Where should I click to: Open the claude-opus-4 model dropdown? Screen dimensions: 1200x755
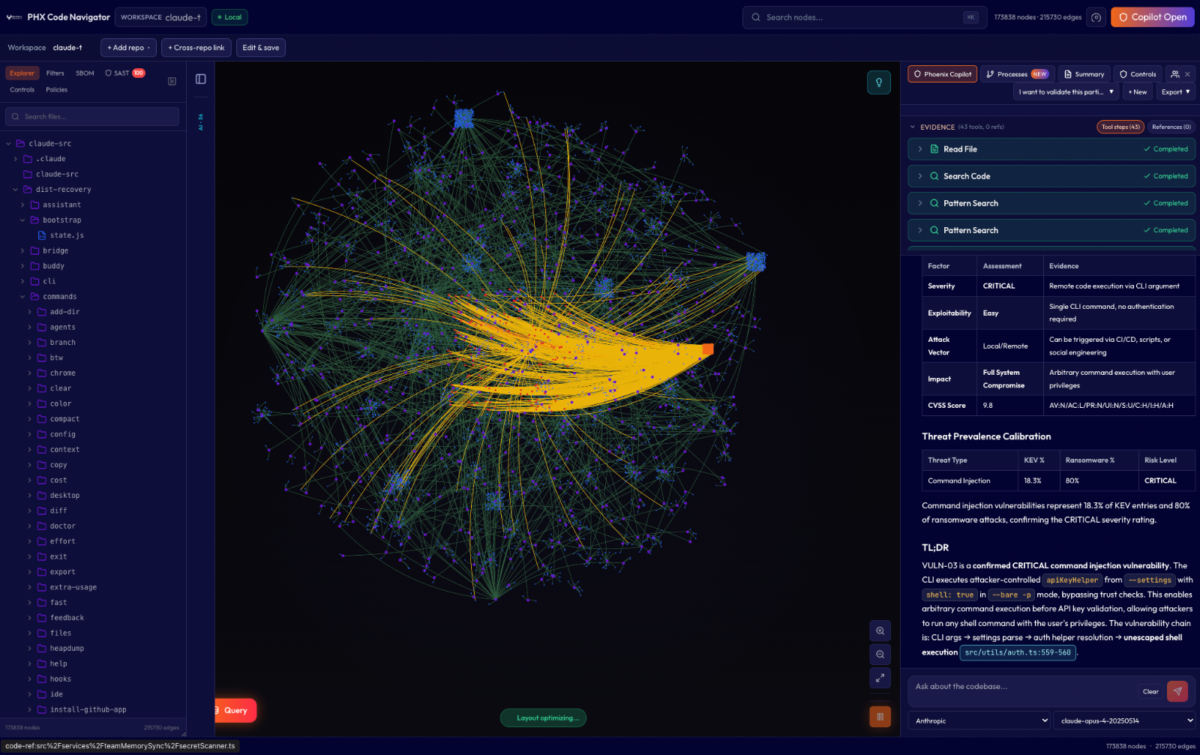[1124, 720]
